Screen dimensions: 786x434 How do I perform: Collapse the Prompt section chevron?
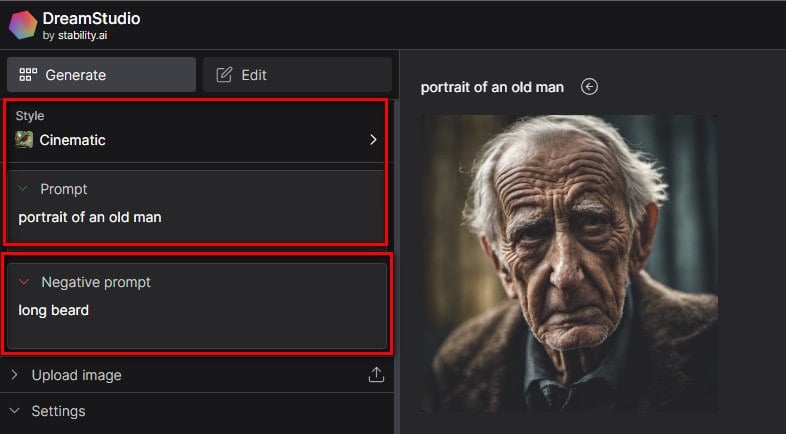coord(23,189)
